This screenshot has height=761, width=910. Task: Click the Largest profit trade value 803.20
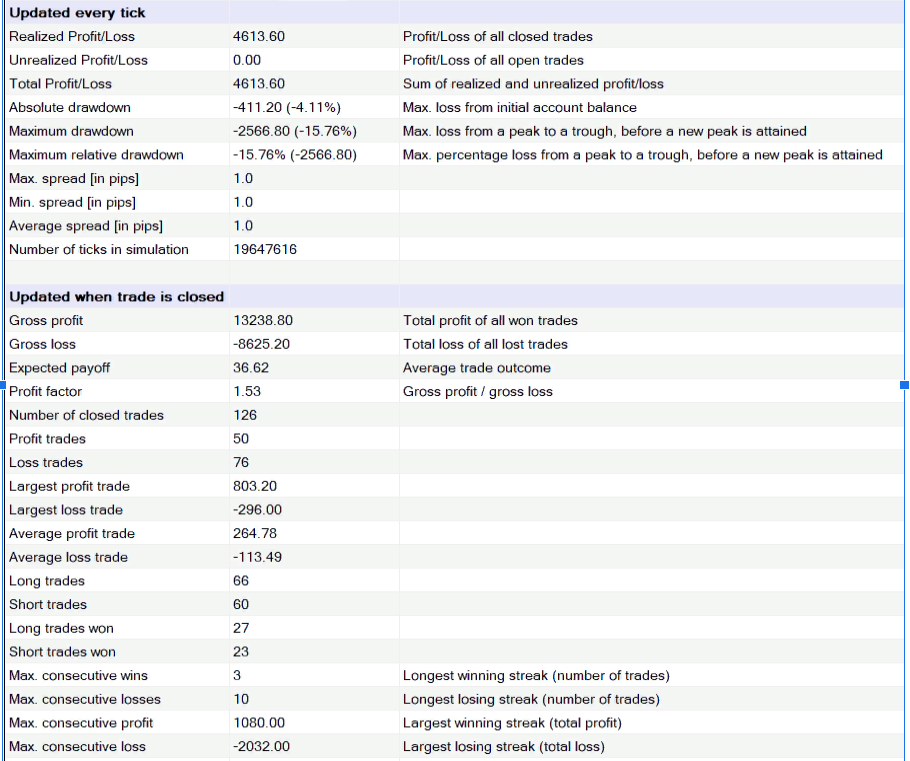click(x=254, y=486)
